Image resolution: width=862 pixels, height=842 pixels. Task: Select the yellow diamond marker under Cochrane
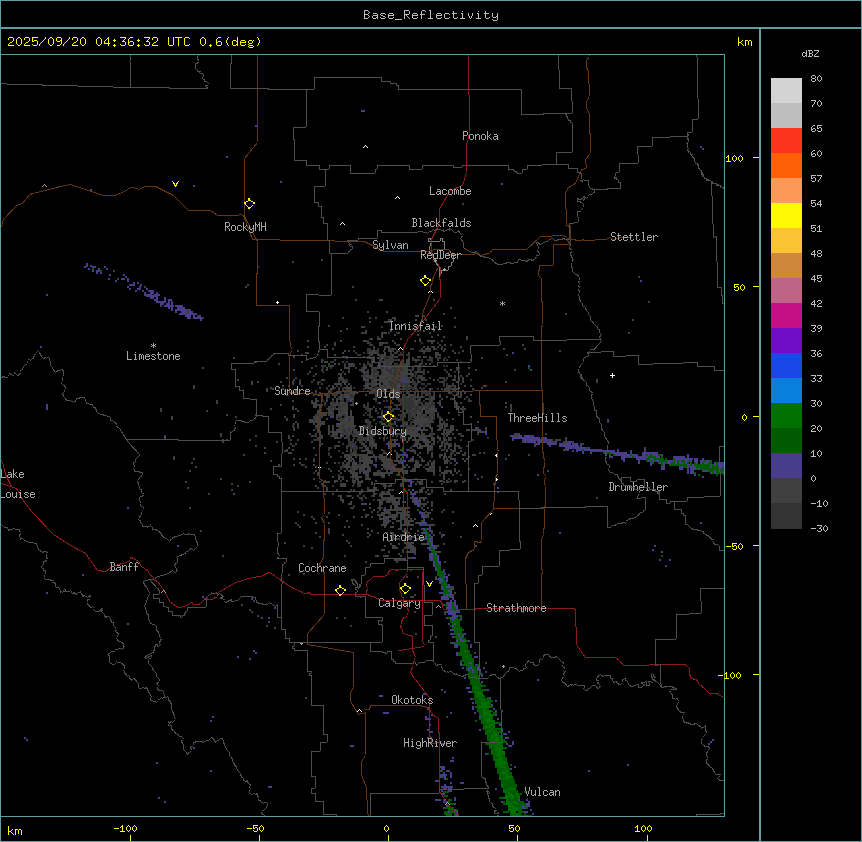coord(340,591)
